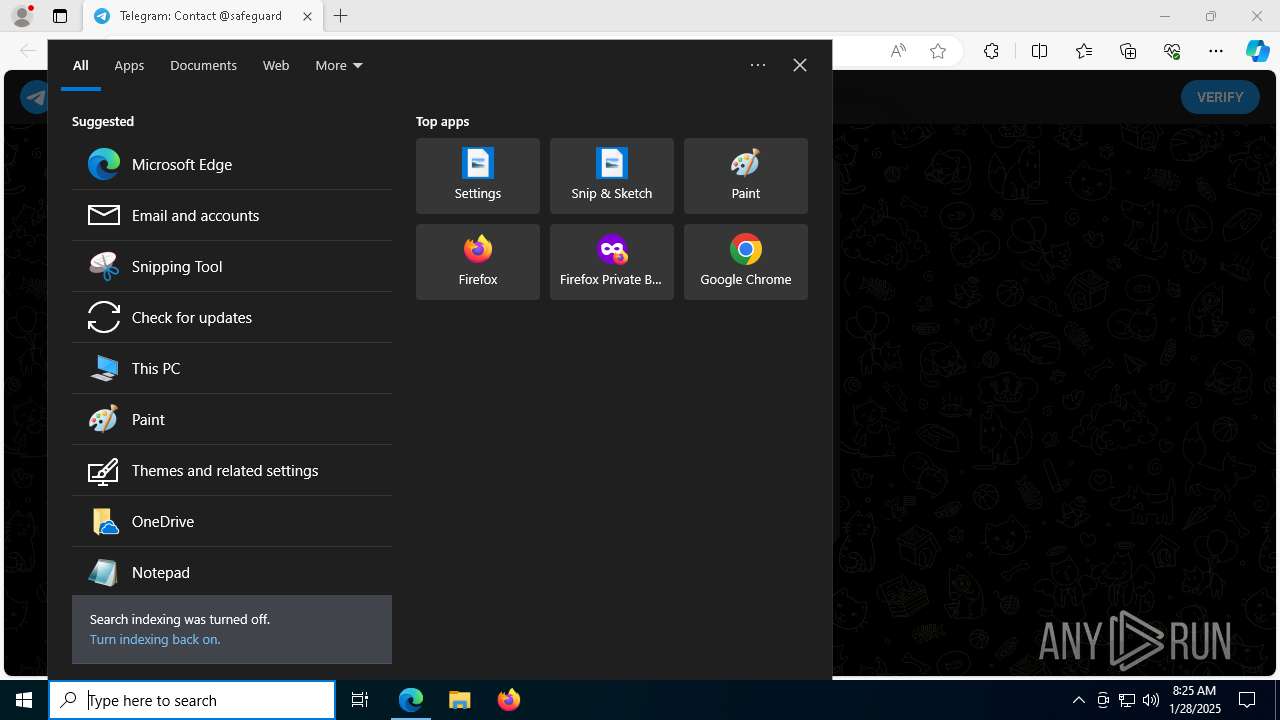Screen dimensions: 1280x720
Task: Open Edge extensions menu
Action: click(x=991, y=51)
